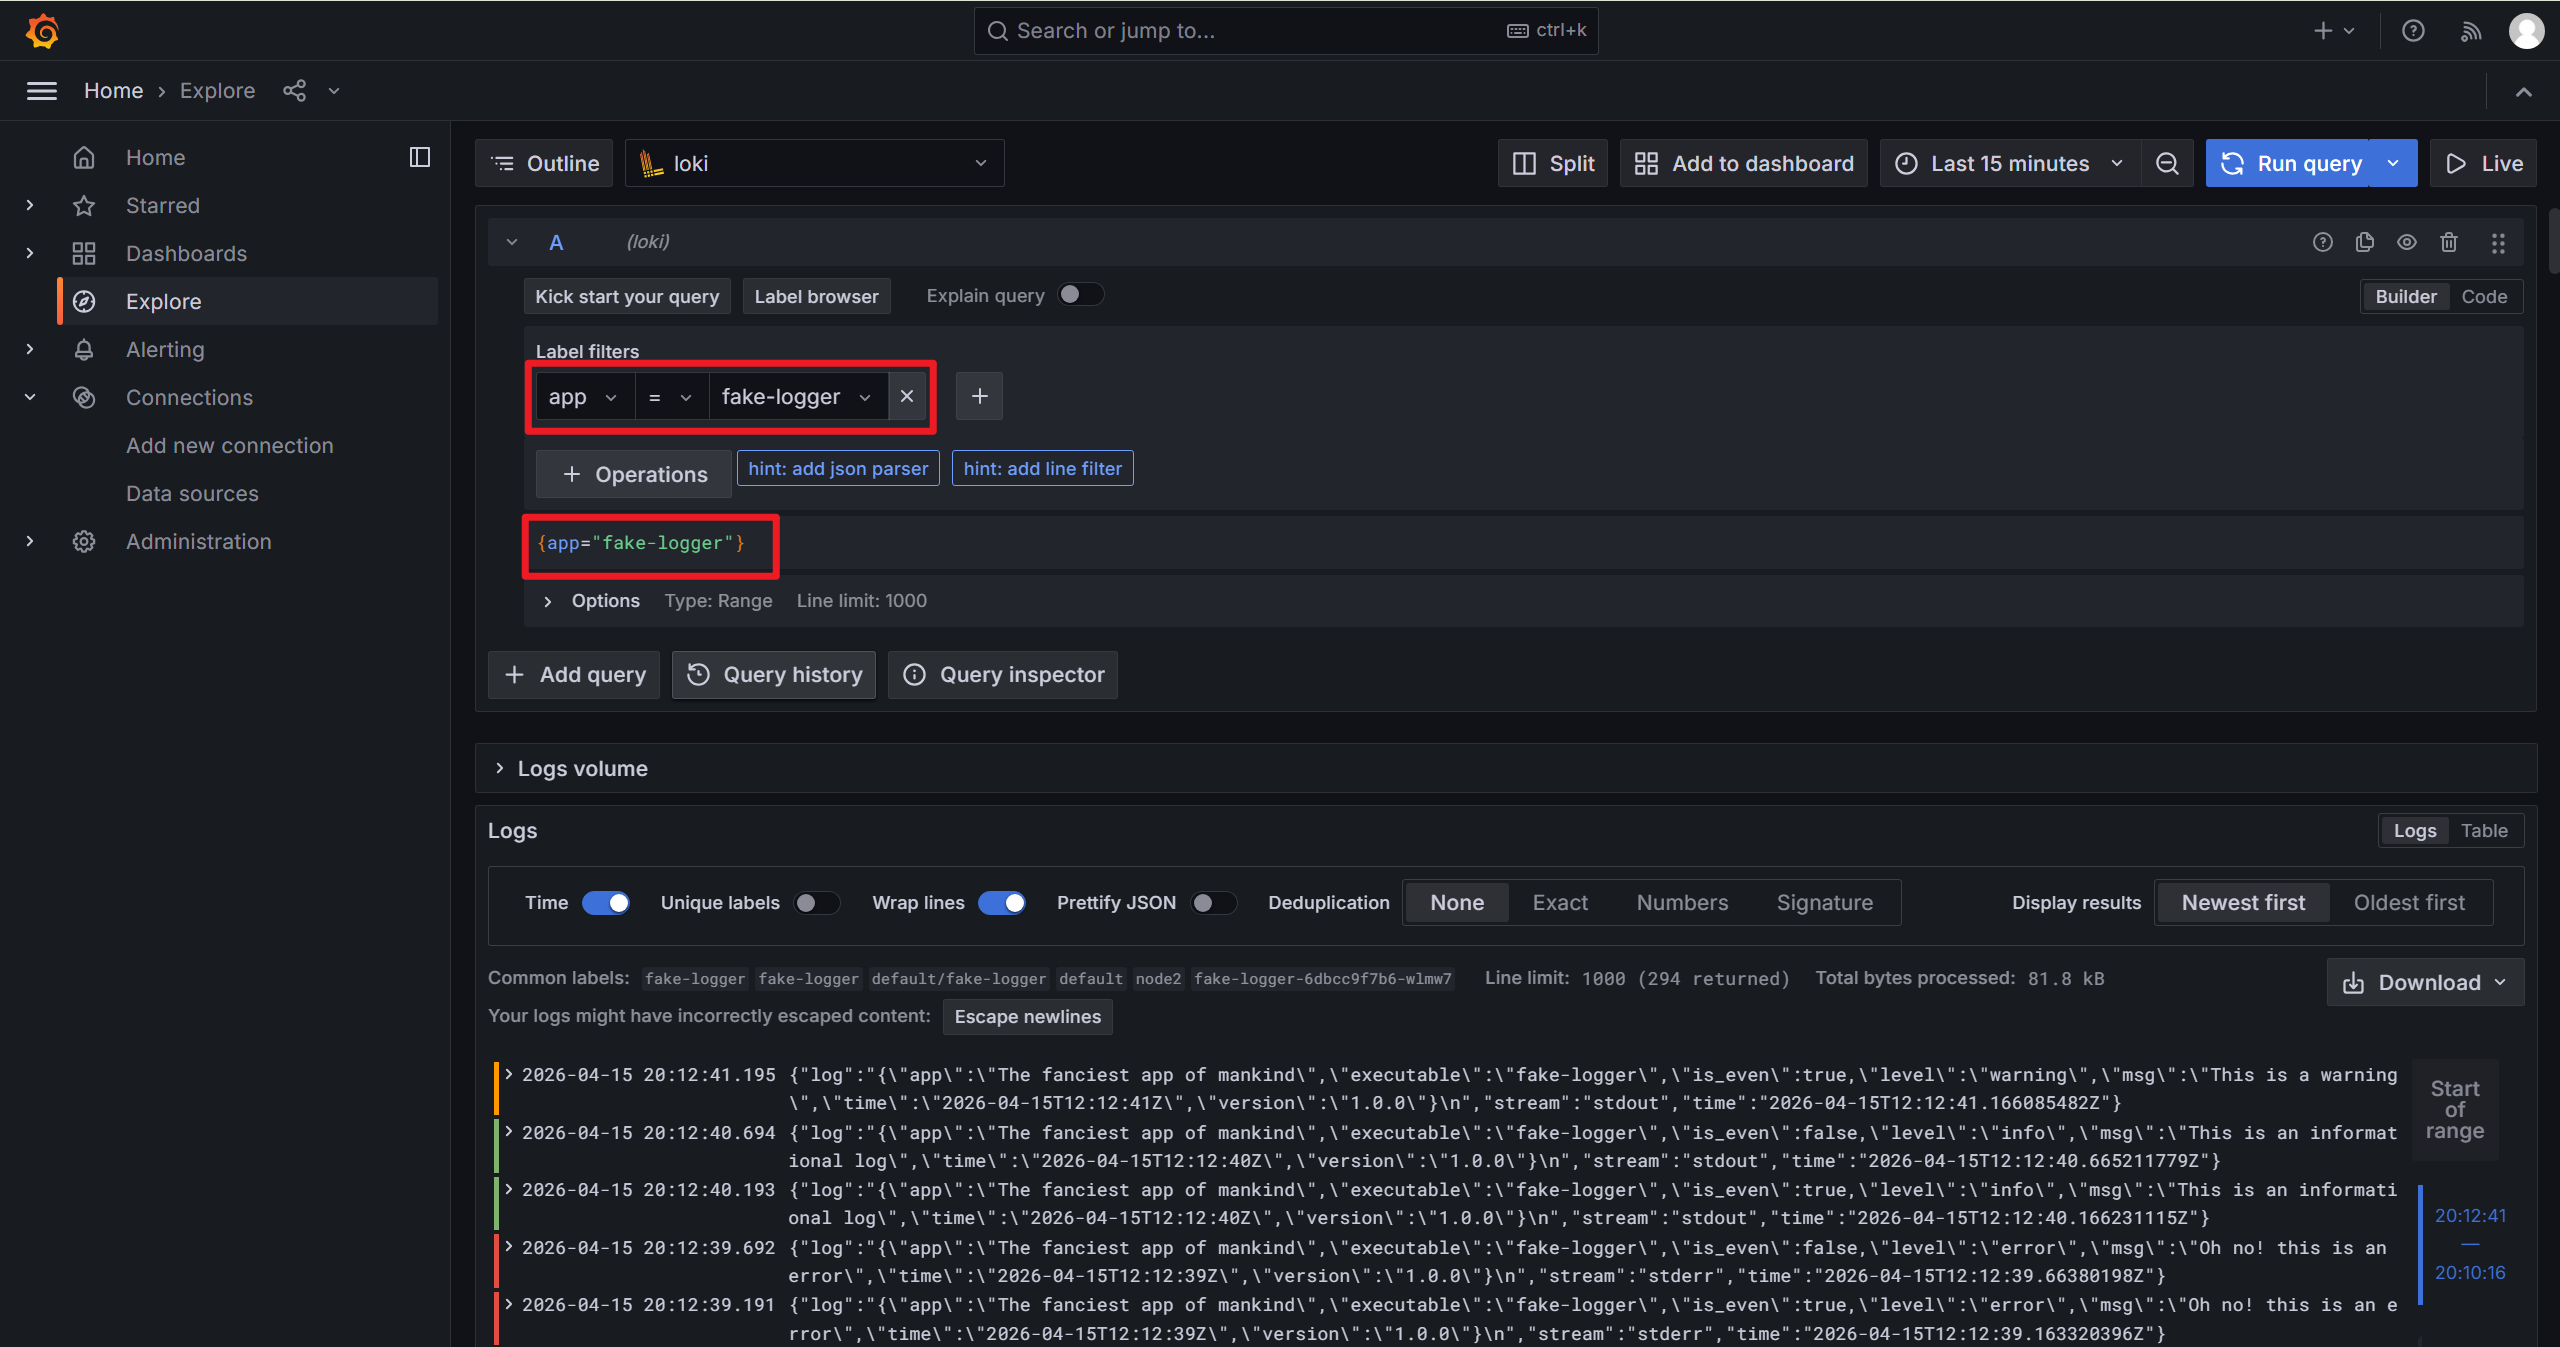Open the app label name dropdown
Viewport: 2560px width, 1347px height.
(584, 397)
